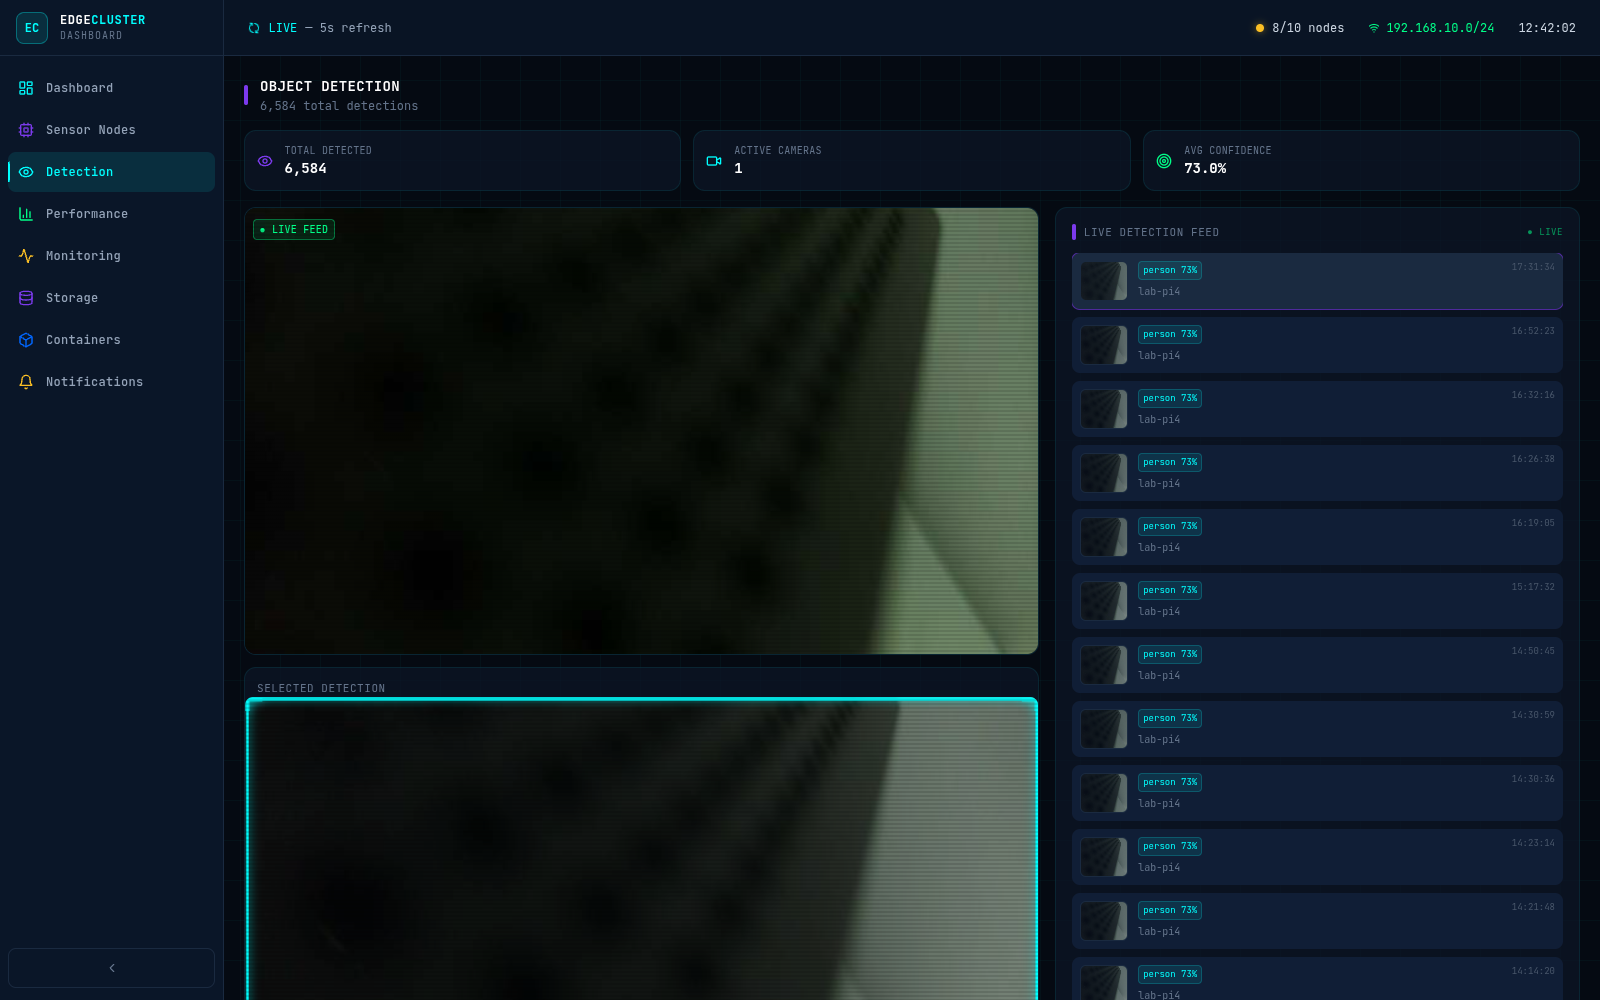Click the 14:21:48 timestamp
Image resolution: width=1600 pixels, height=1000 pixels.
[1533, 907]
